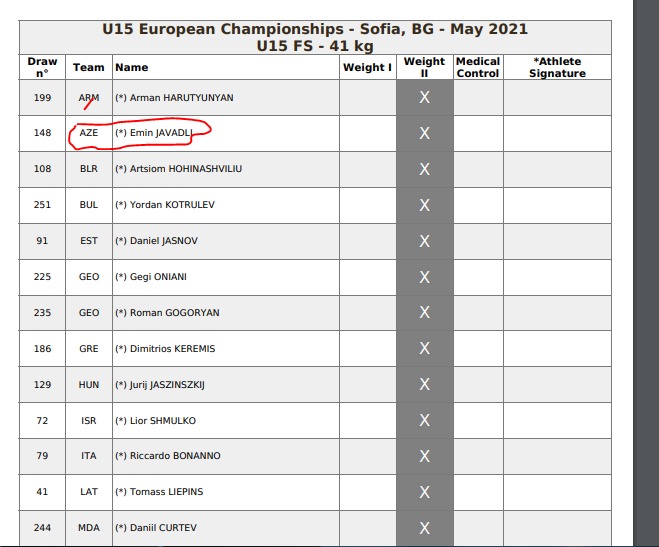Select draw number 108 for BLR
Image resolution: width=659 pixels, height=547 pixels.
click(x=42, y=169)
